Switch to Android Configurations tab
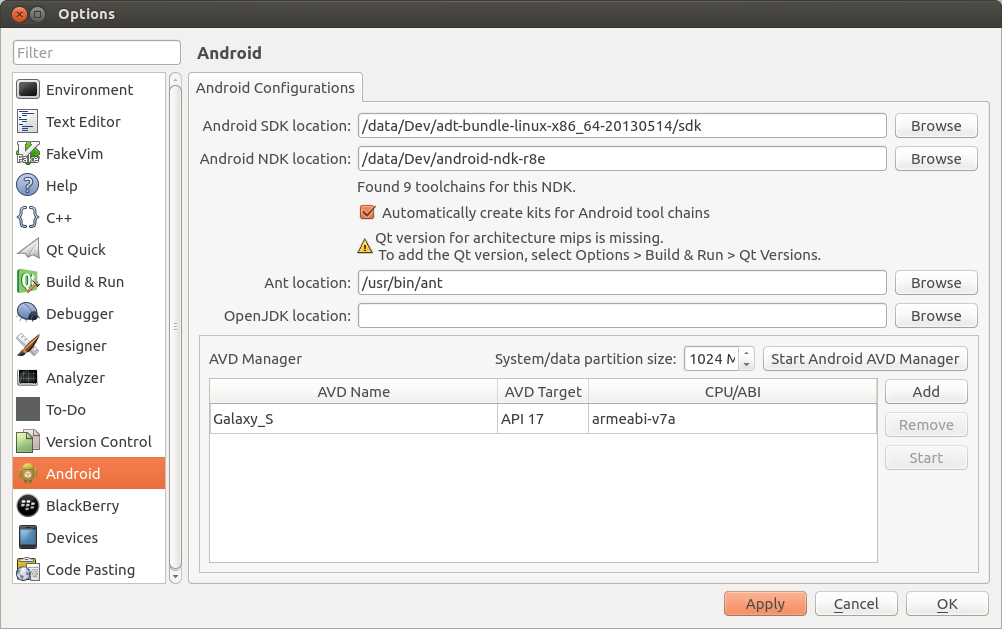 [x=275, y=88]
